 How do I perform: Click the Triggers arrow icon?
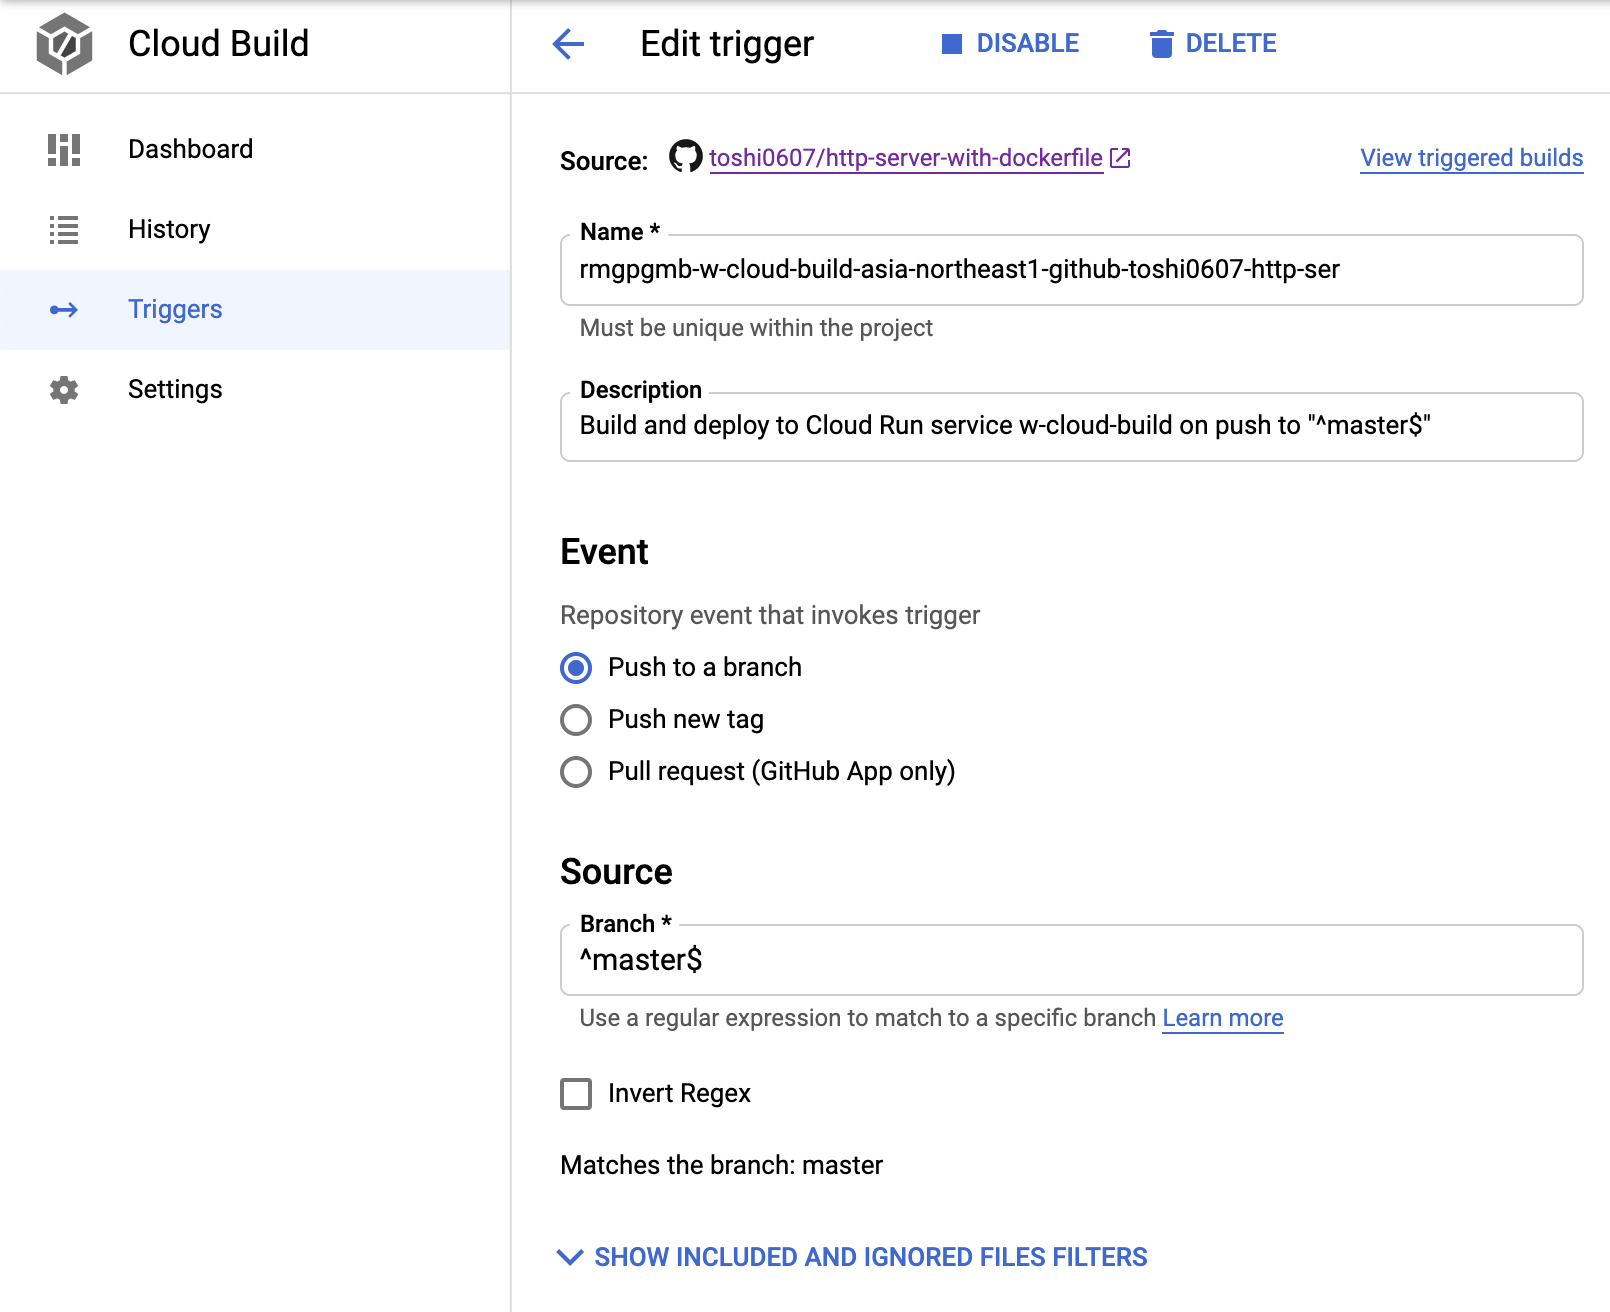click(64, 310)
